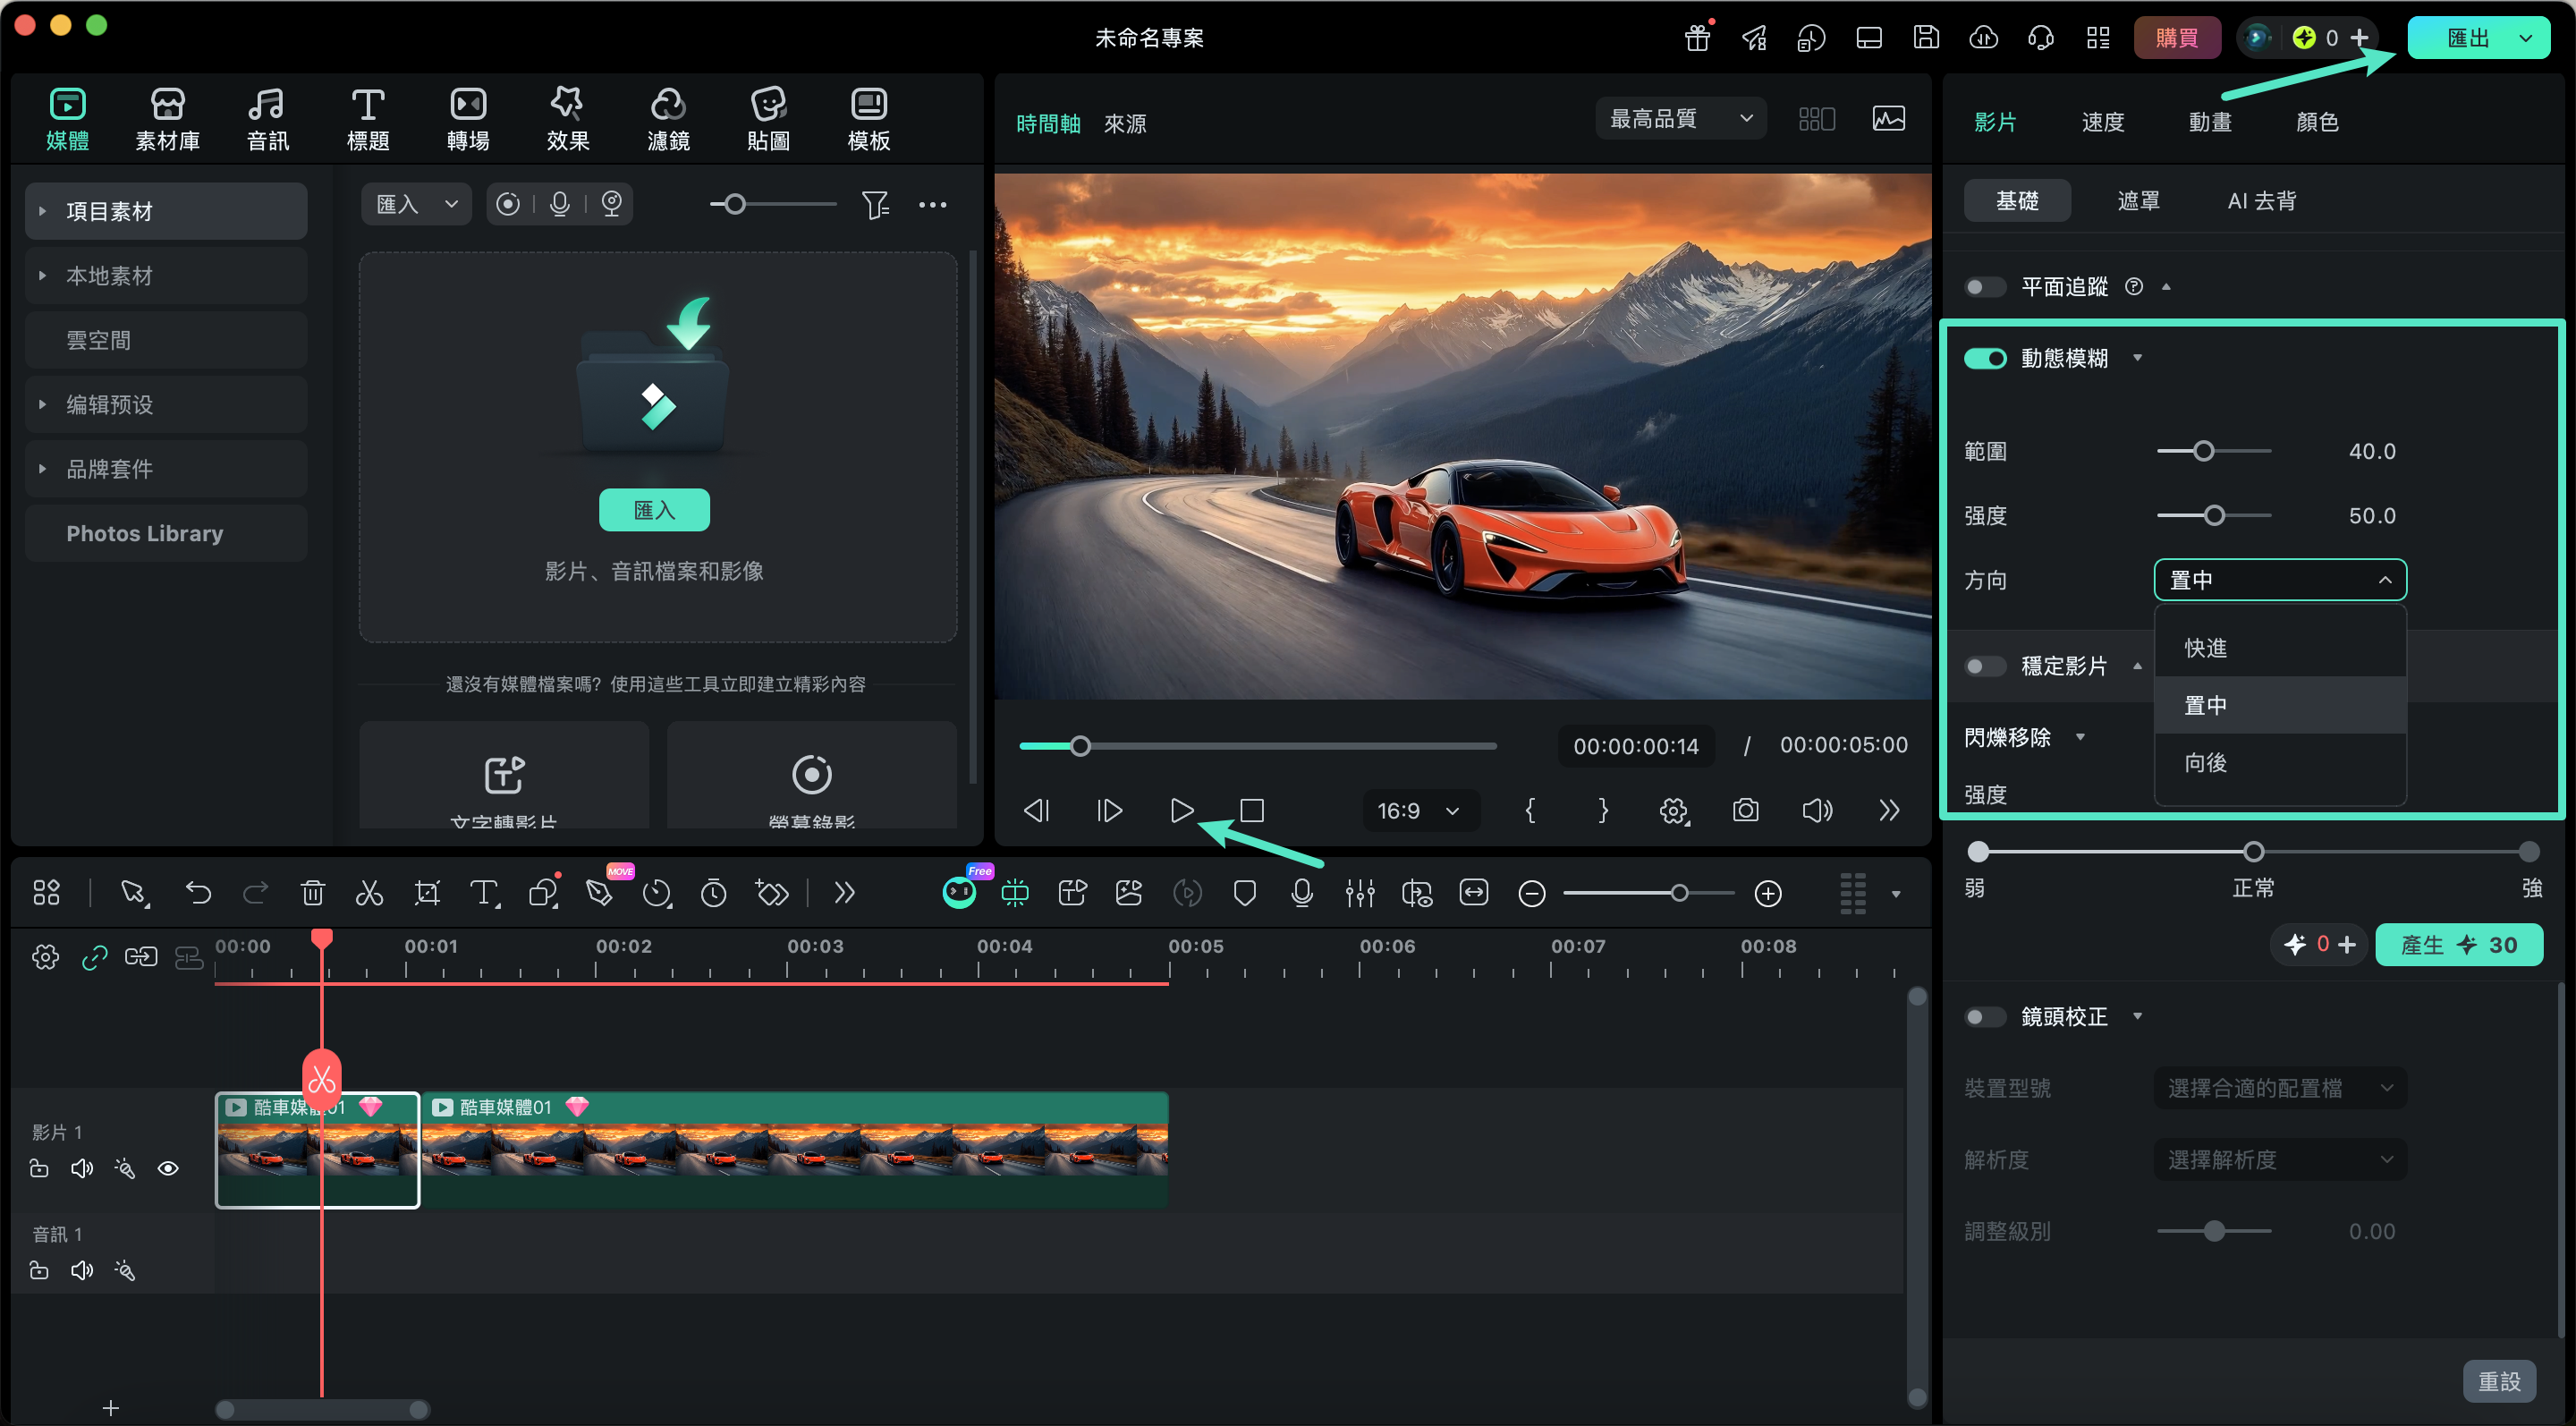Click the teal 匯入 button in media area
Image resolution: width=2576 pixels, height=1426 pixels.
(654, 510)
